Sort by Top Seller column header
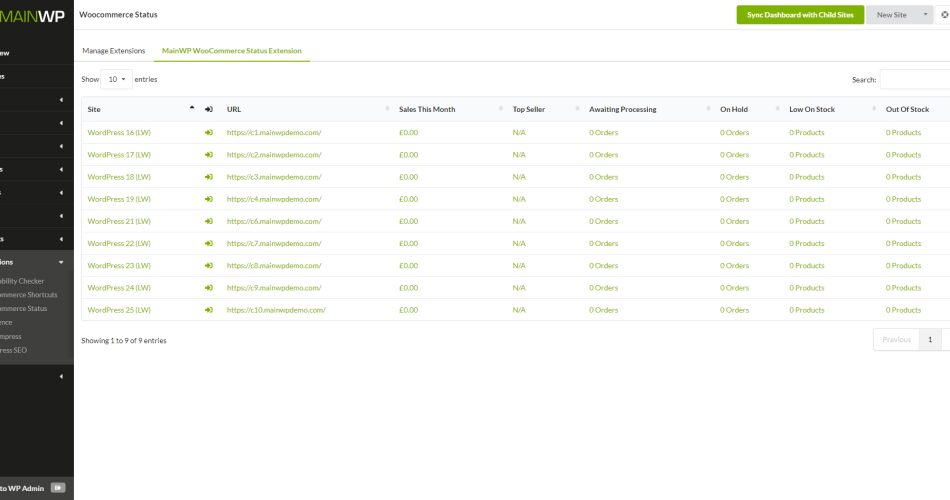This screenshot has width=950, height=500. coord(529,109)
